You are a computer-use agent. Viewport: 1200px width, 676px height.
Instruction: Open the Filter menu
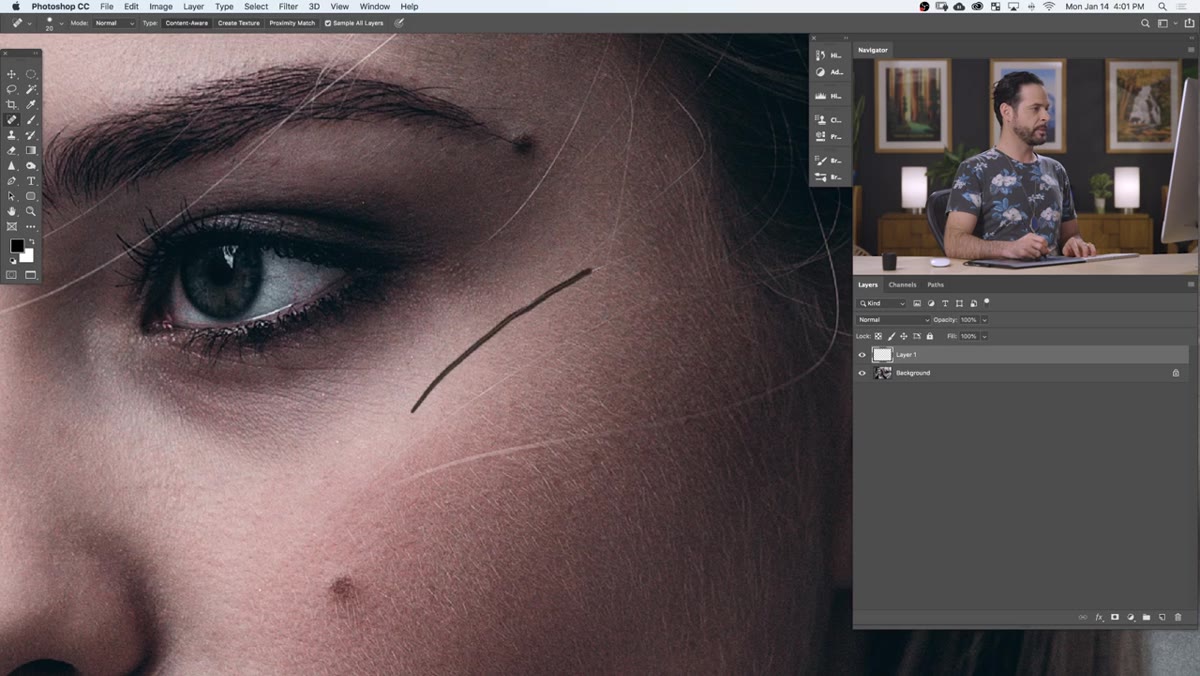point(288,6)
